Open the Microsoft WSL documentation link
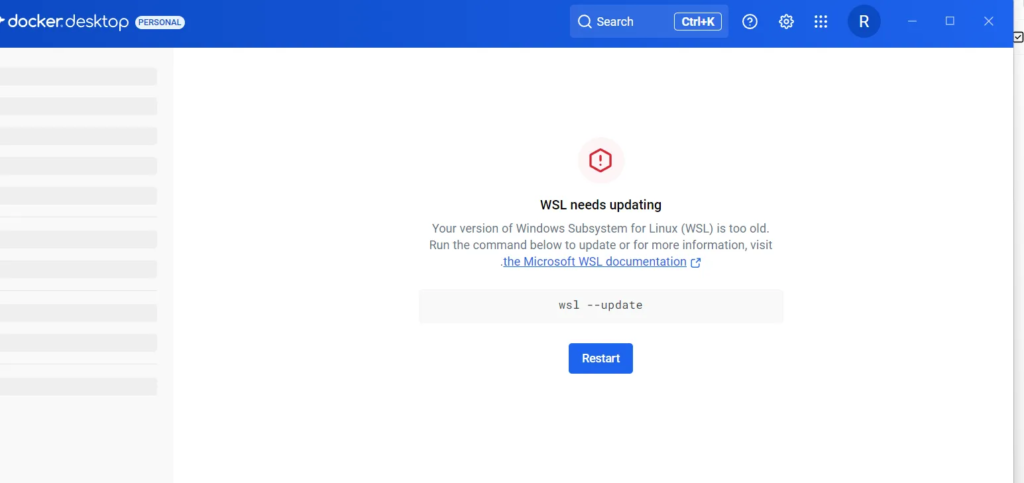This screenshot has width=1024, height=483. (594, 262)
